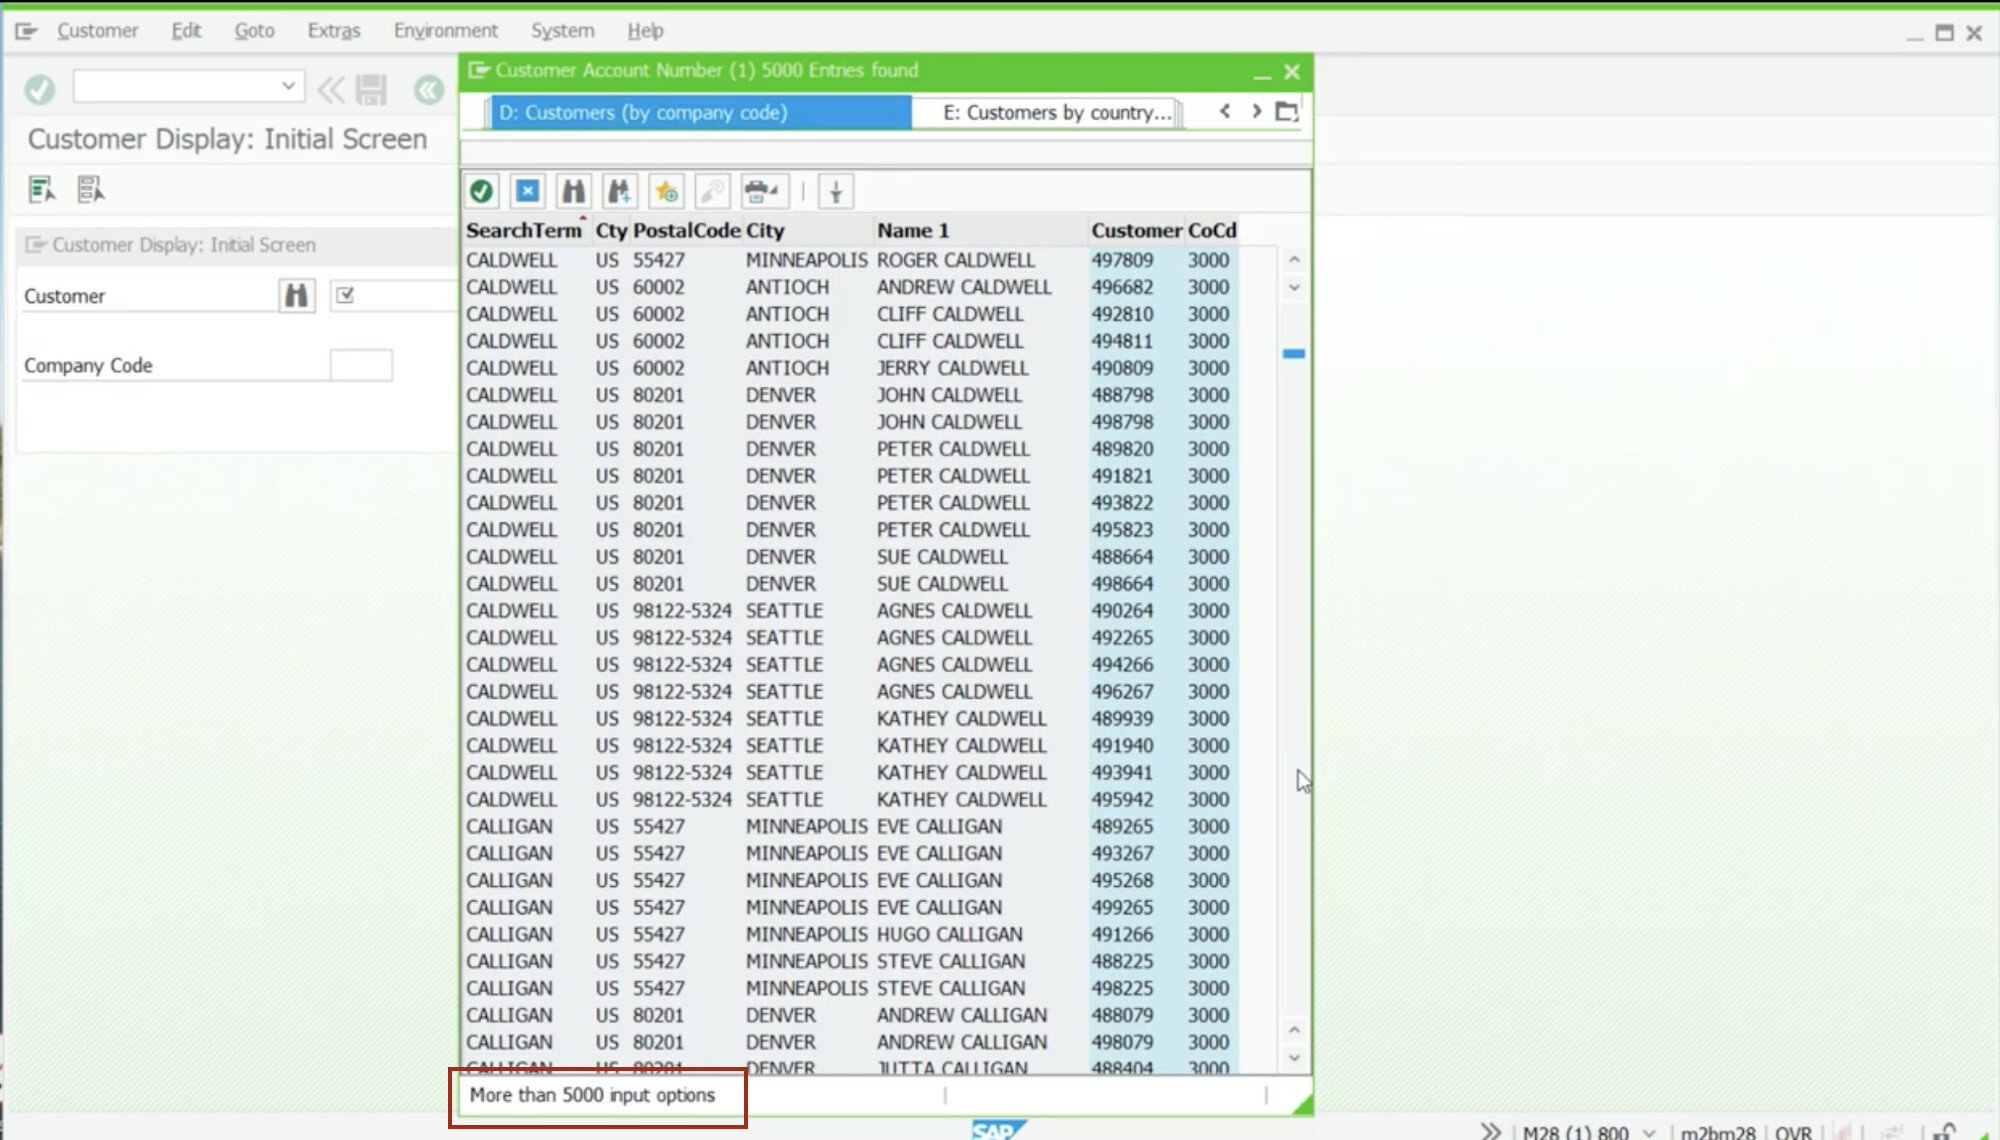Screen dimensions: 2000x1140
Task: Click the Find Next binoculars-plus icon
Action: 619,191
